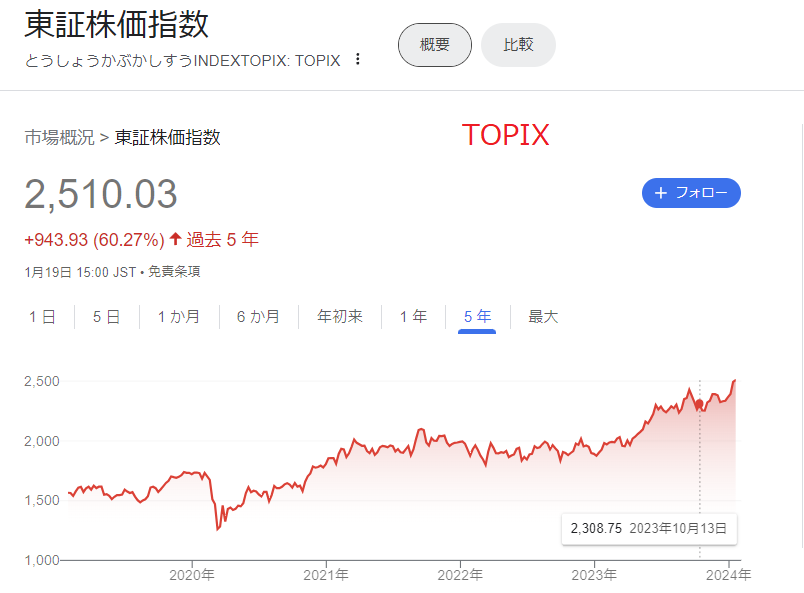The height and width of the screenshot is (593, 804).
Task: Open the three-dot more options menu
Action: pos(358,60)
